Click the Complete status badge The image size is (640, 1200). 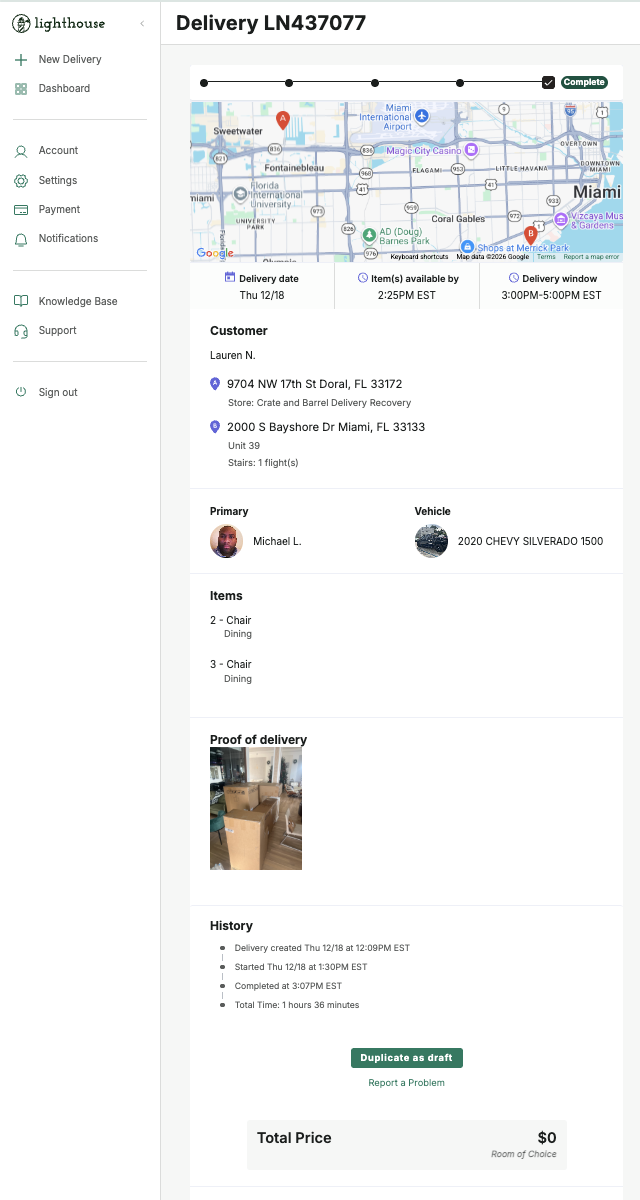584,83
